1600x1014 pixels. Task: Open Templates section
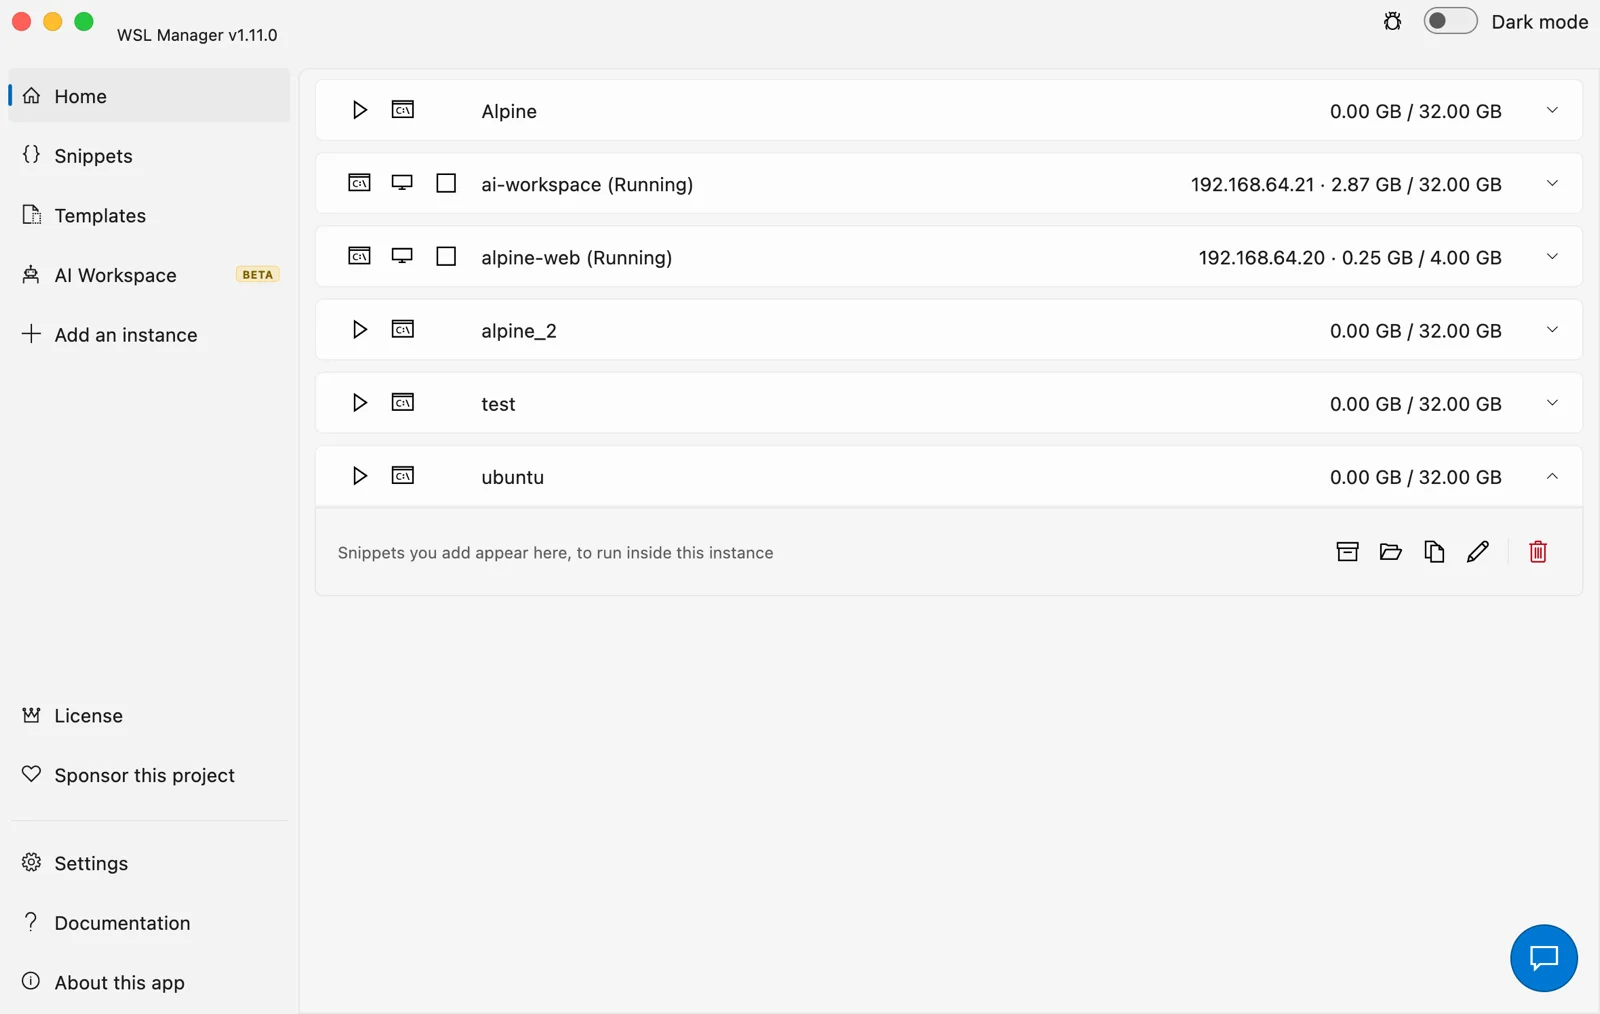(x=149, y=215)
